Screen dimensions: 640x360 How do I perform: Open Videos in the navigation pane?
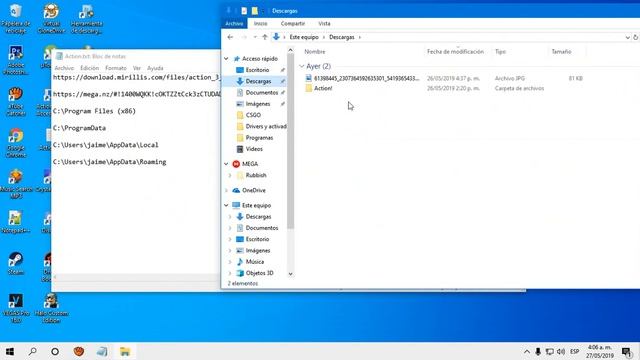pos(254,149)
